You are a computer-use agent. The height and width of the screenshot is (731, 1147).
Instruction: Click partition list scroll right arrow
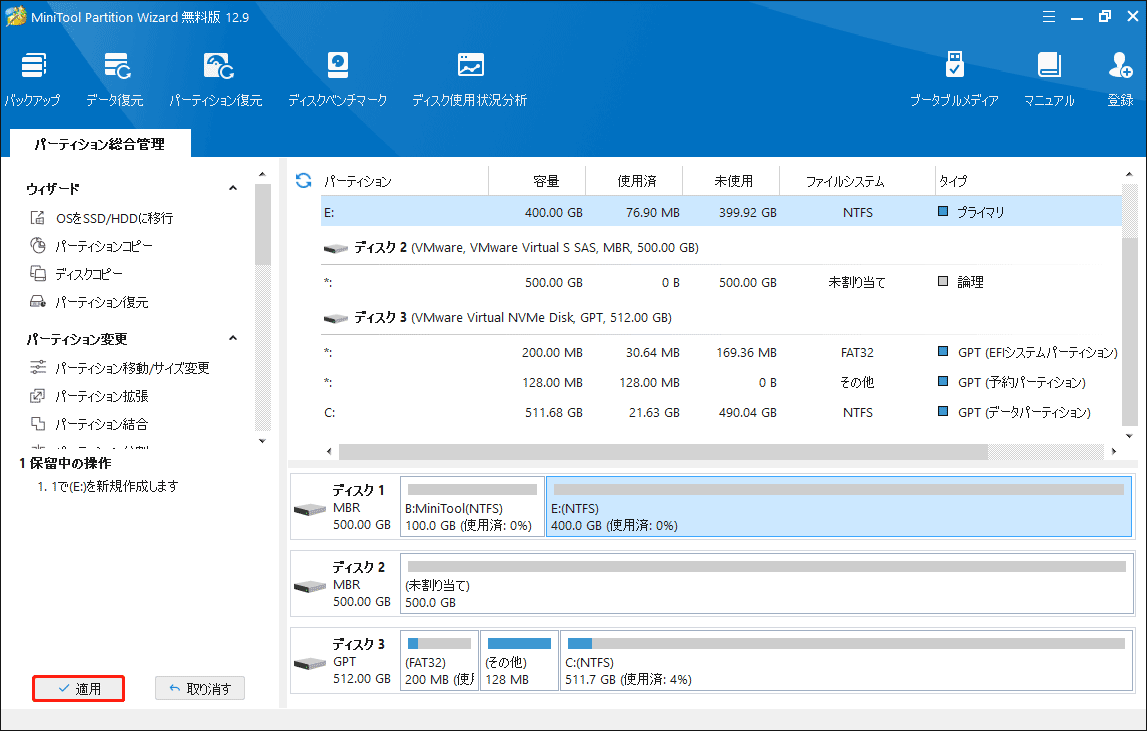pyautogui.click(x=1113, y=451)
